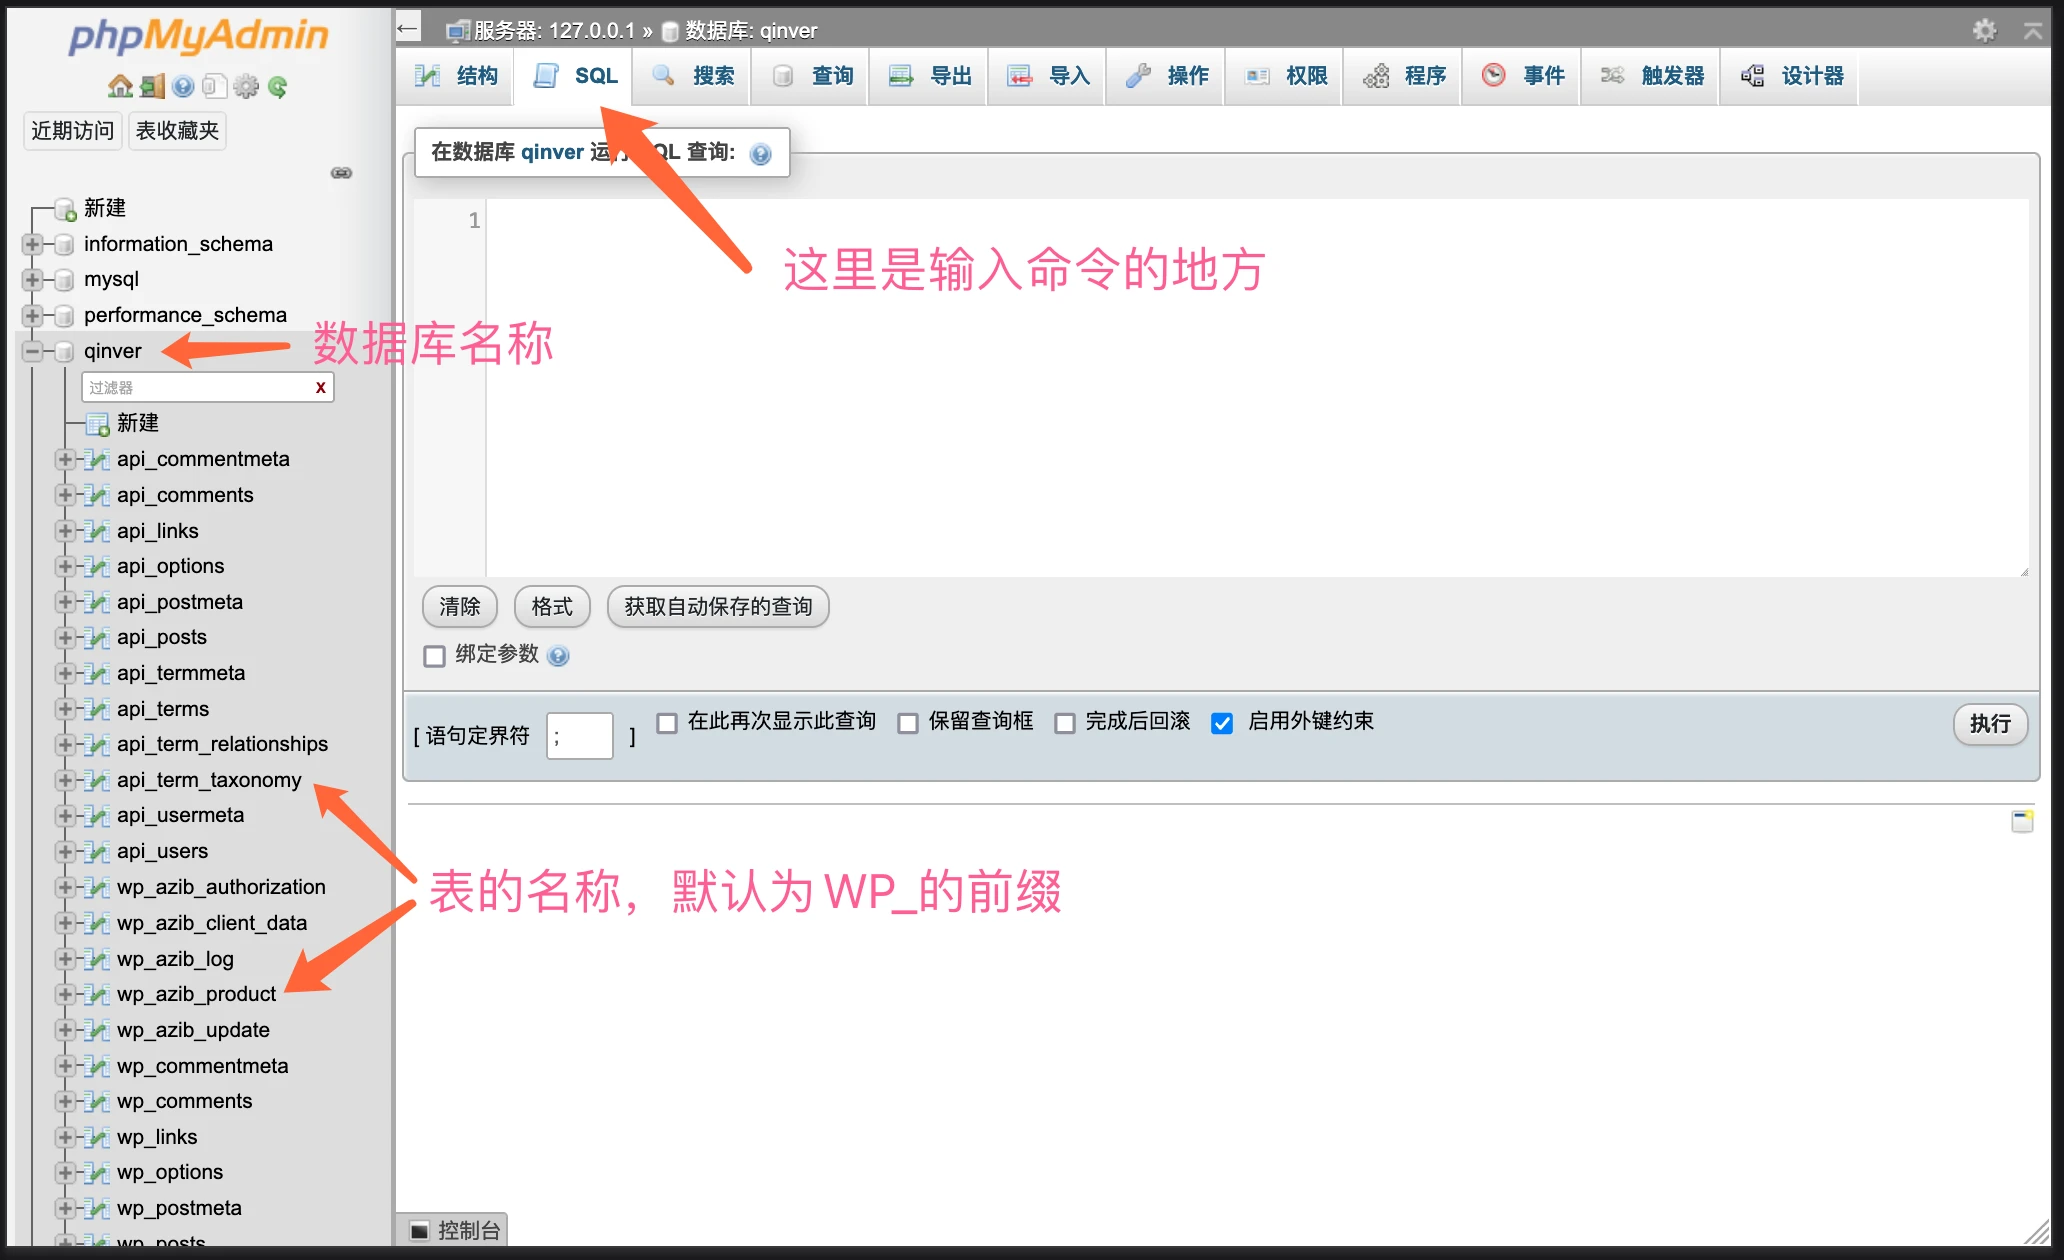The height and width of the screenshot is (1260, 2064).
Task: Open navigation panel settings gear icon
Action: tap(246, 86)
